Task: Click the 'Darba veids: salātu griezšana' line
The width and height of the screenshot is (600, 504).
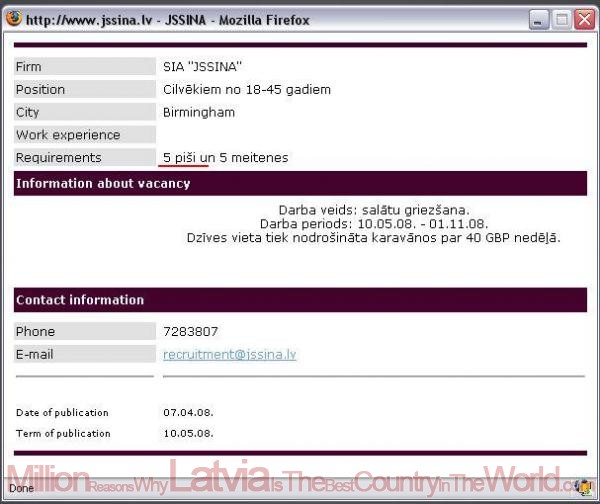Action: tap(373, 211)
